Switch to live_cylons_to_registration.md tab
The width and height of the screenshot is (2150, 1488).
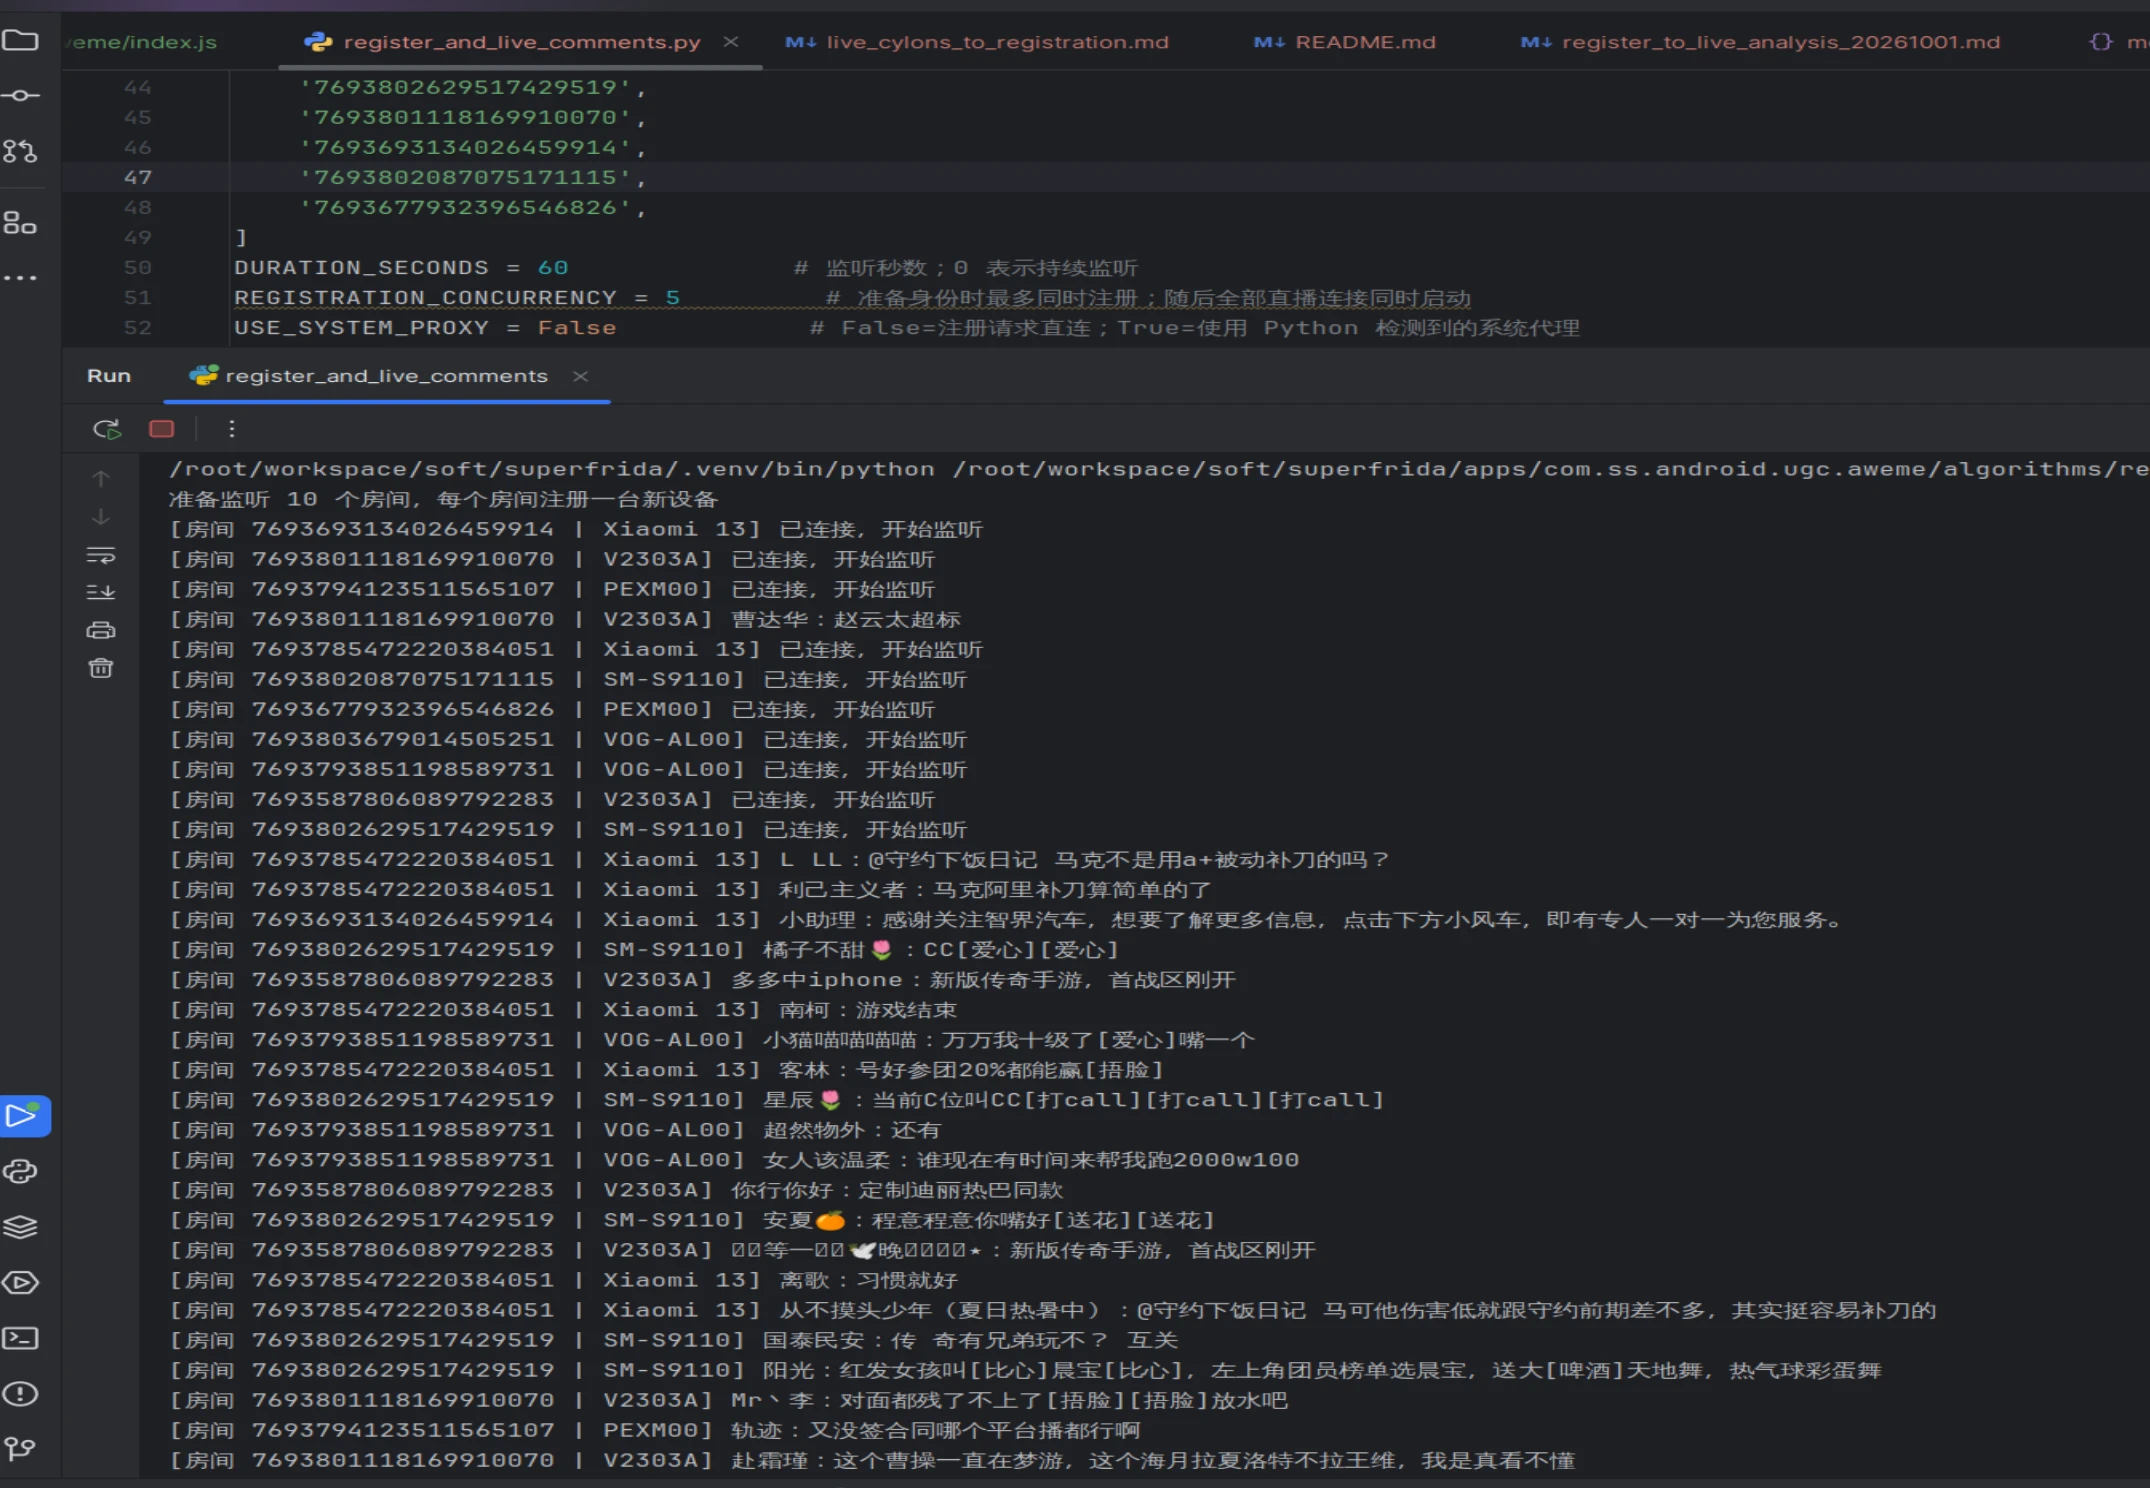tap(977, 42)
